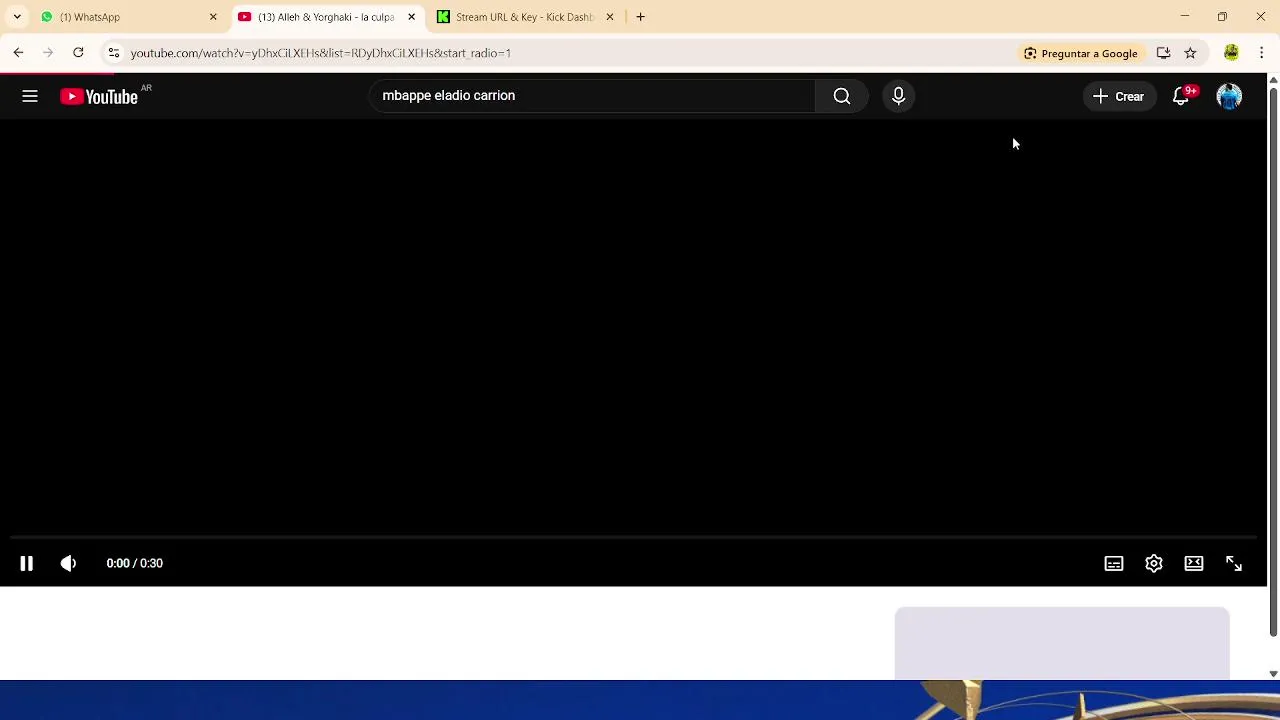This screenshot has width=1280, height=720.
Task: Switch to the Stream URL & Key Kick tab
Action: pyautogui.click(x=524, y=17)
